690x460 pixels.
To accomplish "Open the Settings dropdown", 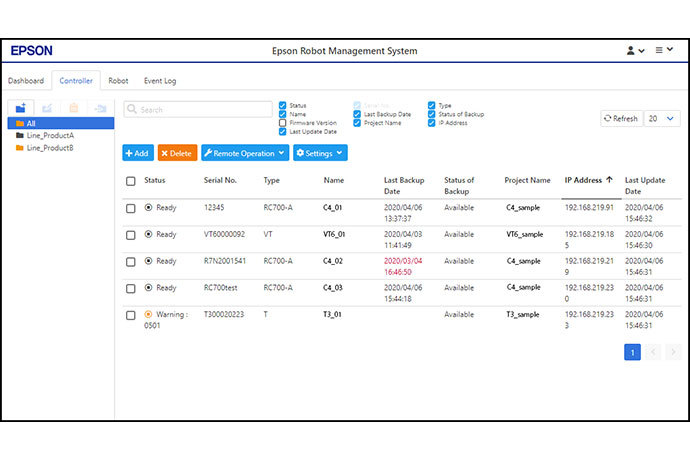I will (x=320, y=153).
